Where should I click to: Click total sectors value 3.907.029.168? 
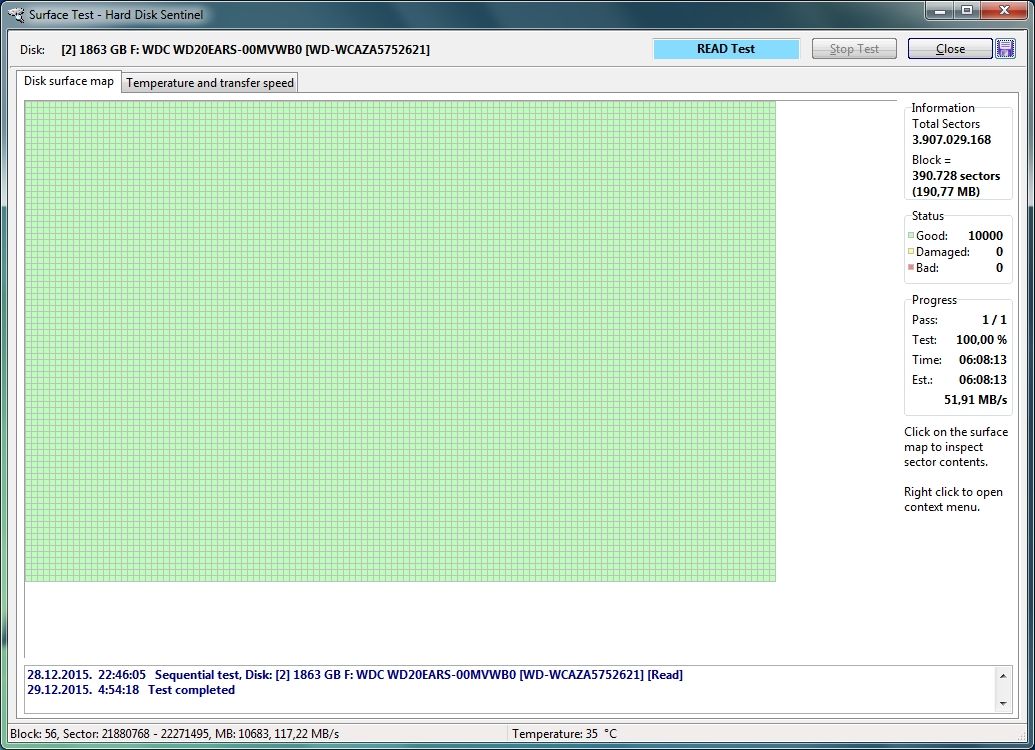(x=951, y=140)
